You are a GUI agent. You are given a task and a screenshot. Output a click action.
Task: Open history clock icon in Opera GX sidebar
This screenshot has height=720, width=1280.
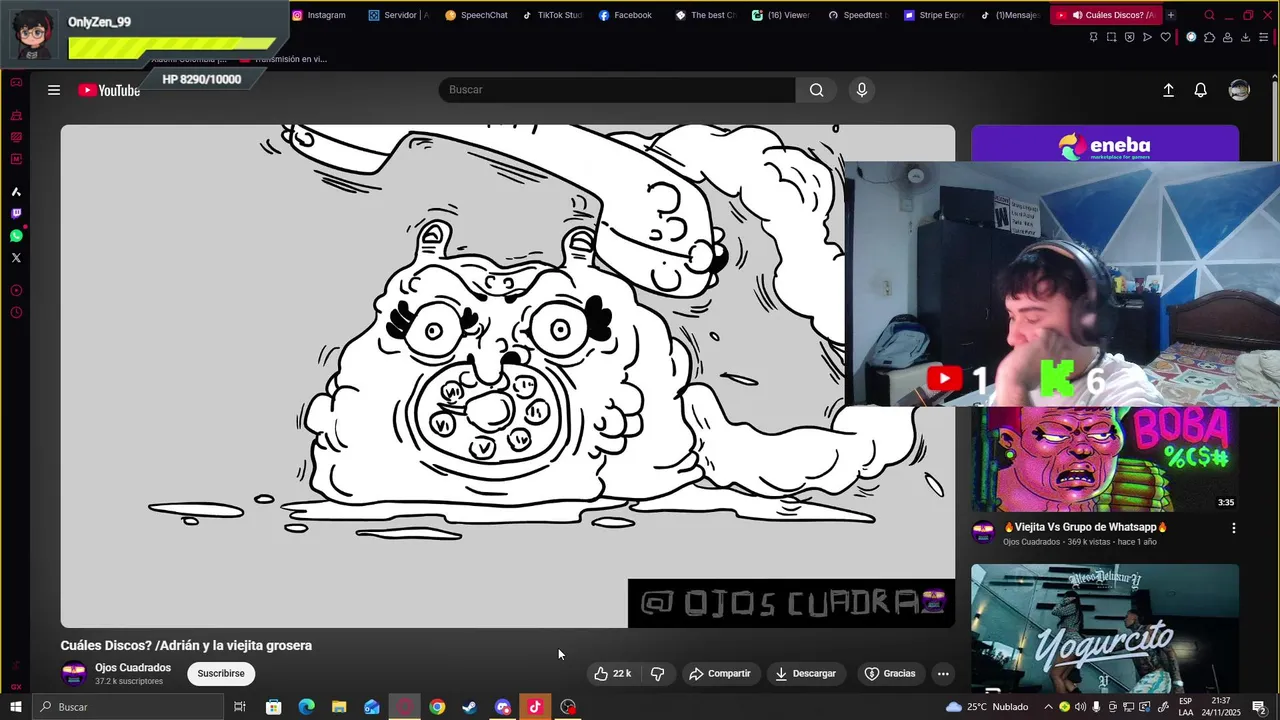point(16,313)
